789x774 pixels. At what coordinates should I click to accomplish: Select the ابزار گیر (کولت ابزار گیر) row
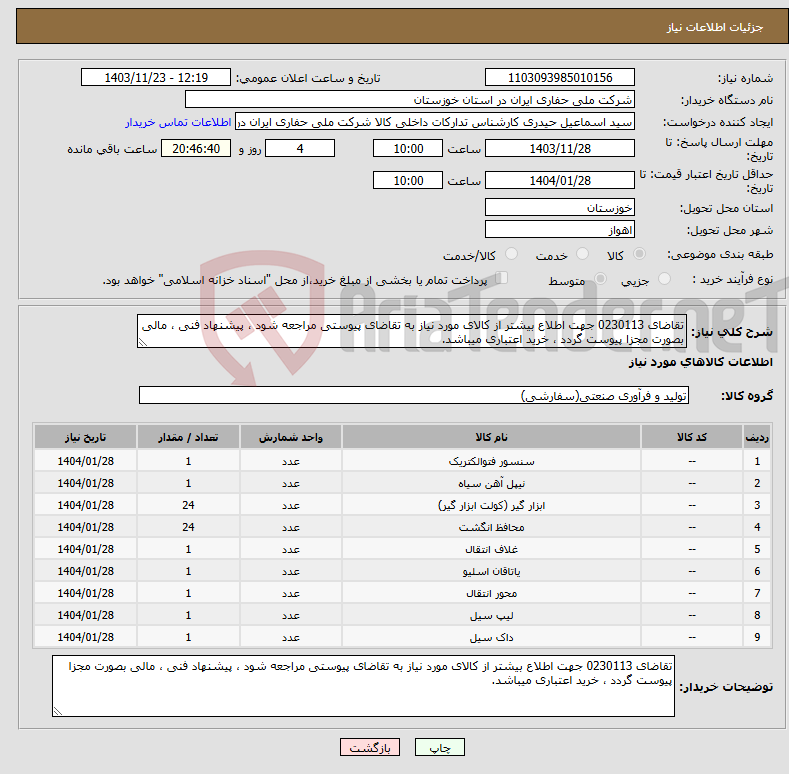click(402, 505)
